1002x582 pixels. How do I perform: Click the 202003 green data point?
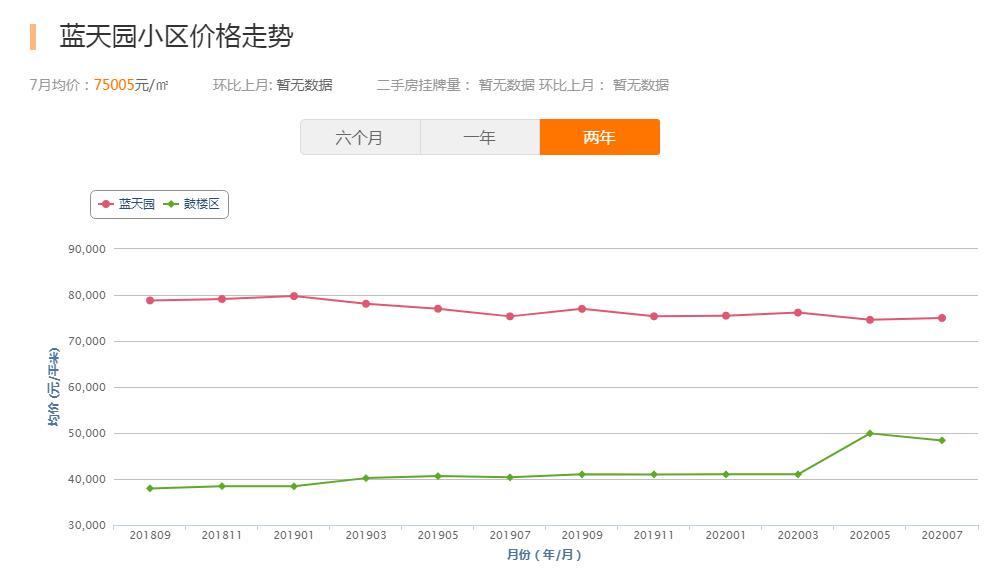point(797,474)
